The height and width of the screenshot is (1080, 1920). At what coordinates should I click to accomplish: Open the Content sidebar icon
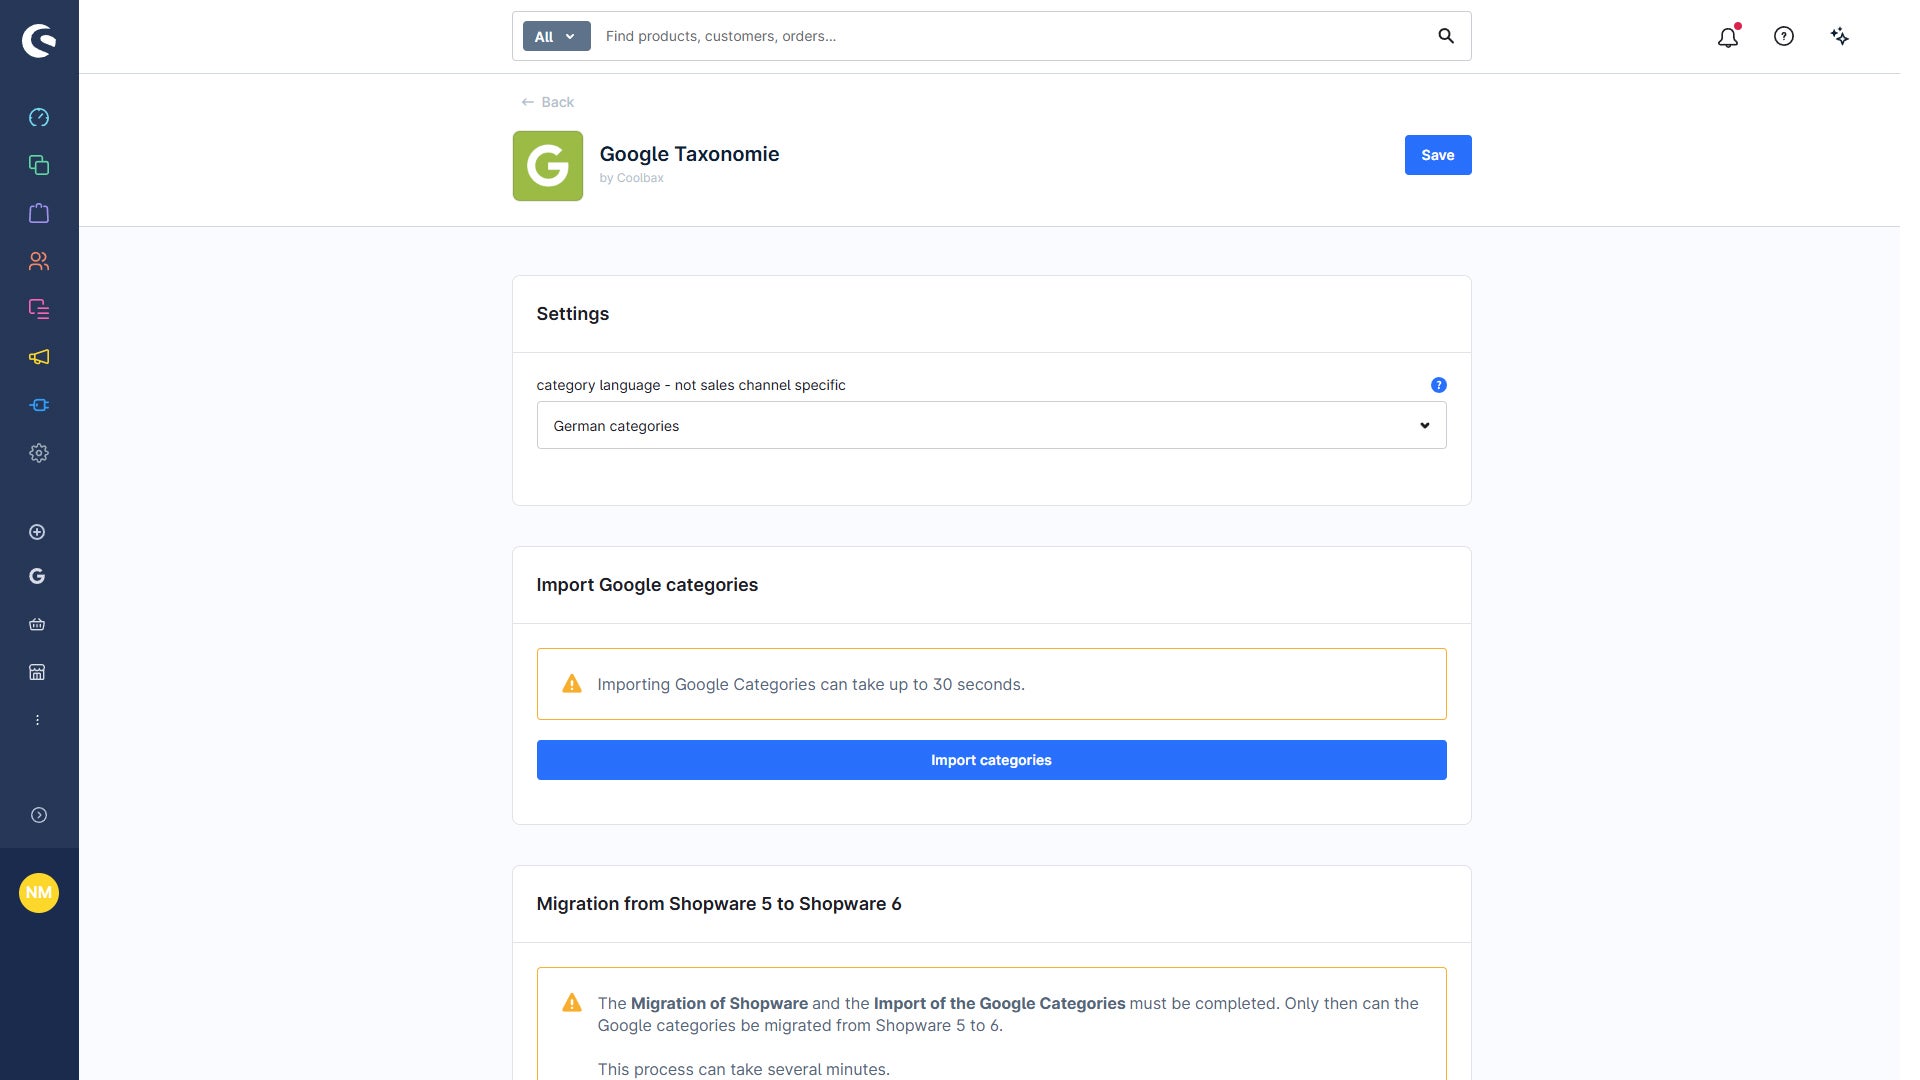click(x=39, y=309)
